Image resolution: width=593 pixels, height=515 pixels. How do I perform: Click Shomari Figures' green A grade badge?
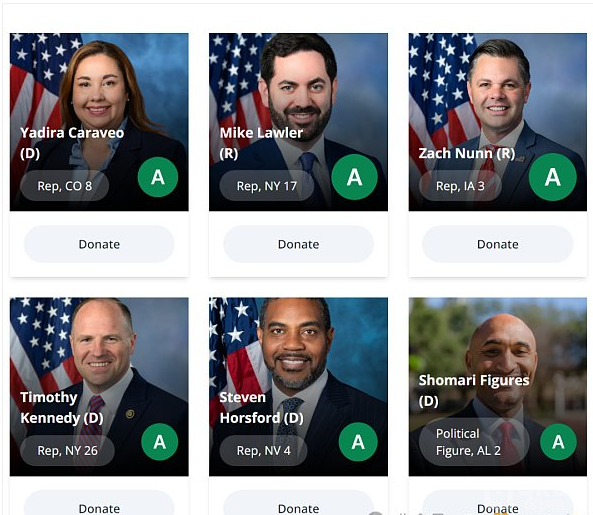pos(558,442)
